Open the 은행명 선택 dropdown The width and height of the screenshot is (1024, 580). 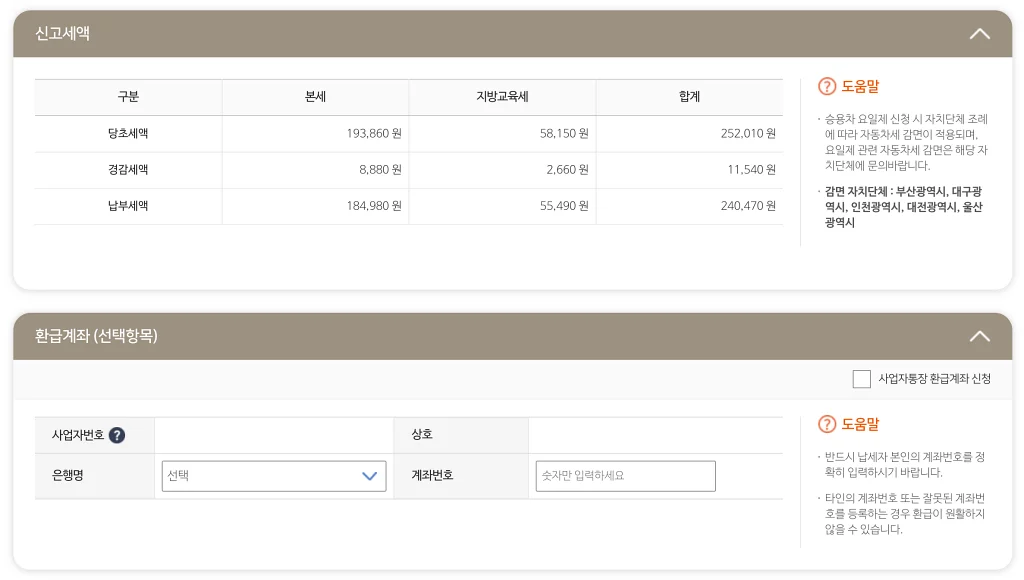tap(274, 476)
